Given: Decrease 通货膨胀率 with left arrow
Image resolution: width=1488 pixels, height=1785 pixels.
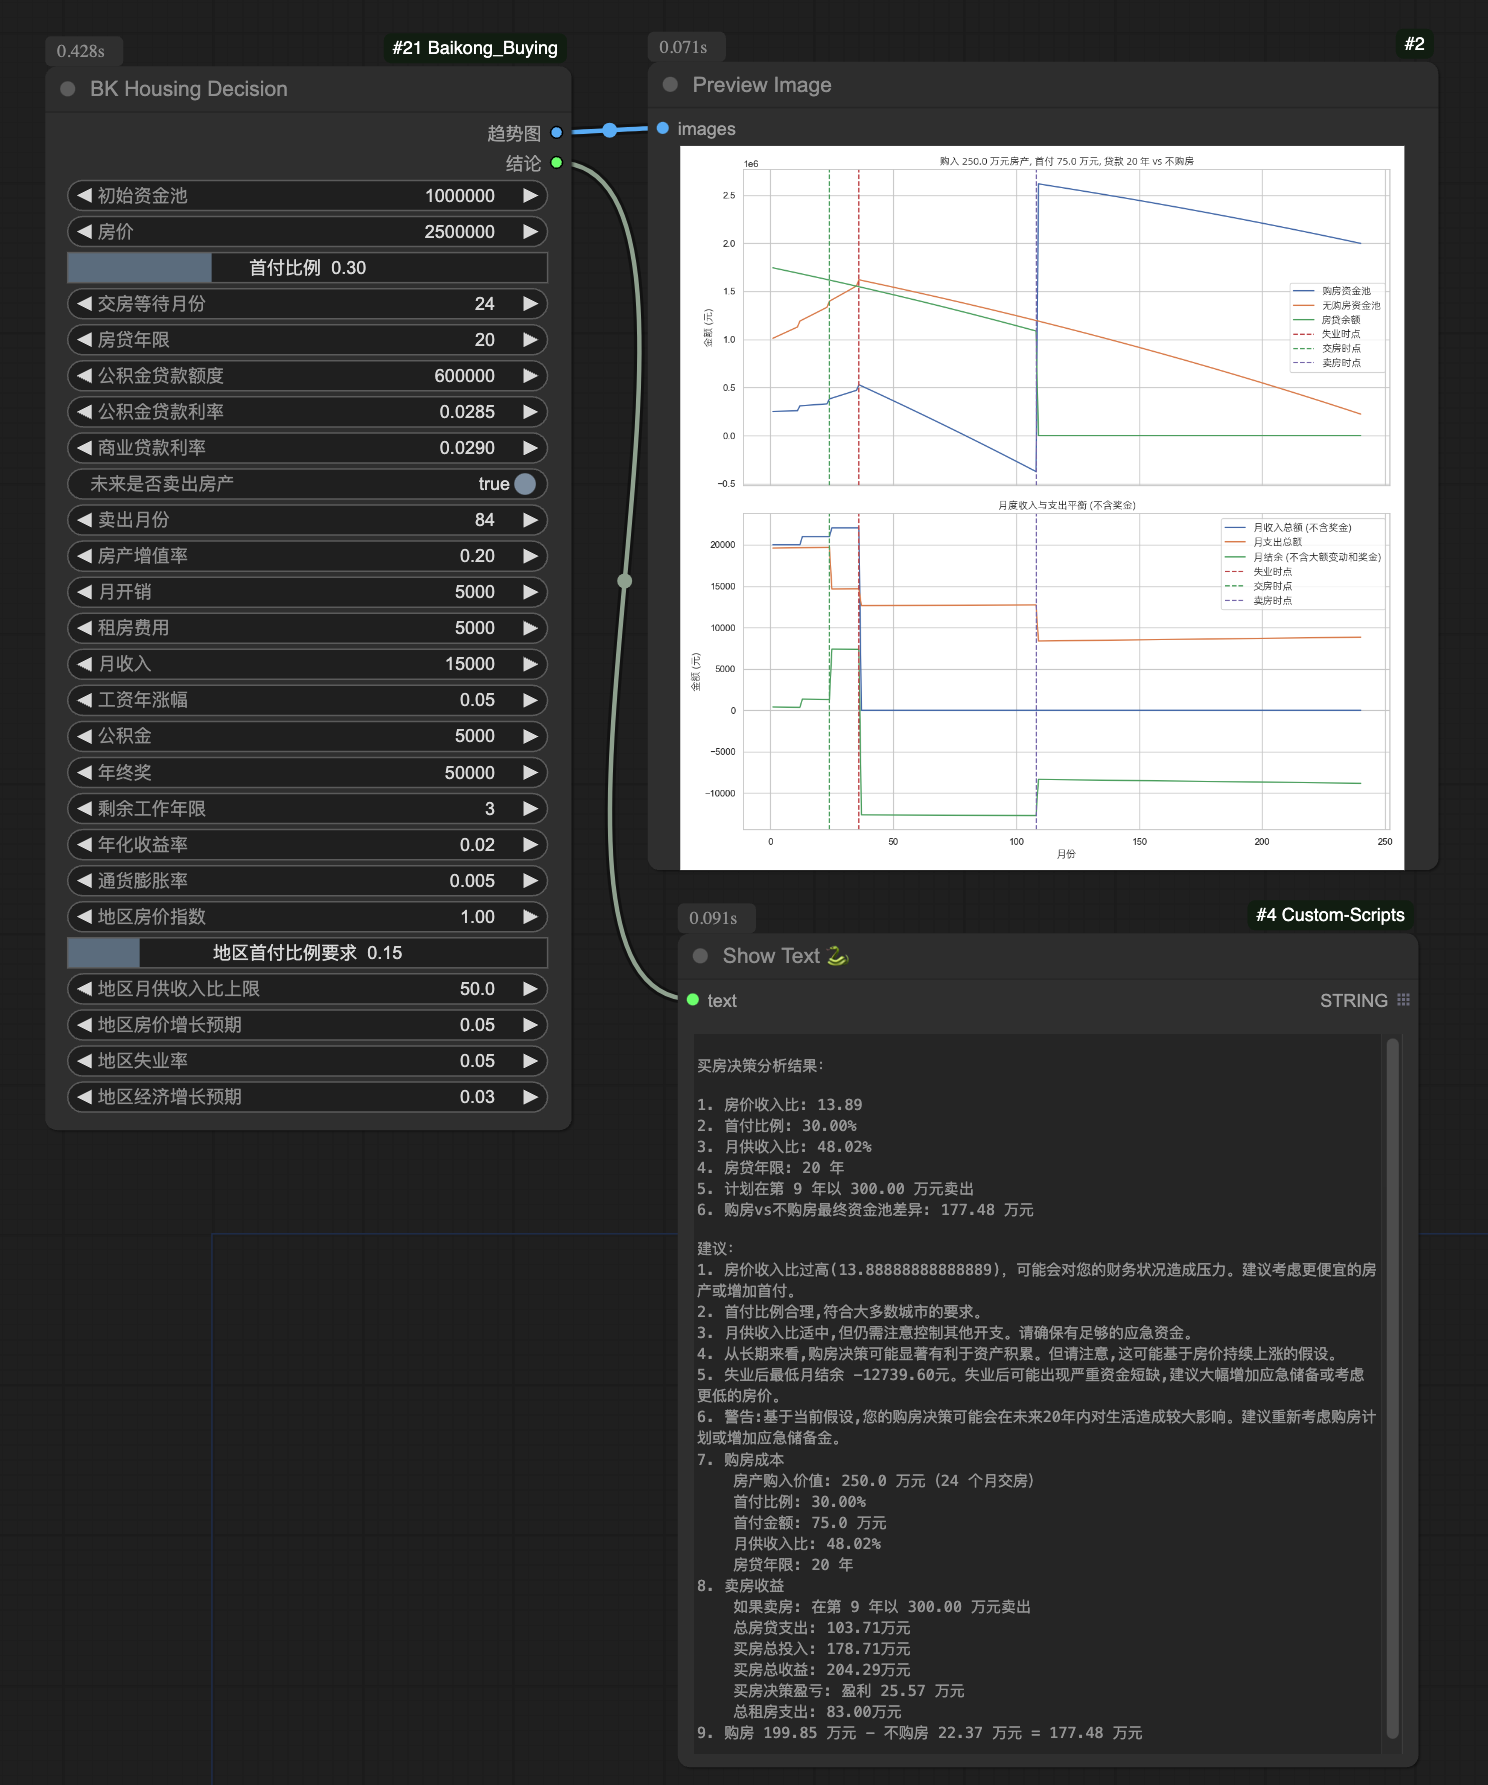Looking at the screenshot, I should tap(84, 881).
